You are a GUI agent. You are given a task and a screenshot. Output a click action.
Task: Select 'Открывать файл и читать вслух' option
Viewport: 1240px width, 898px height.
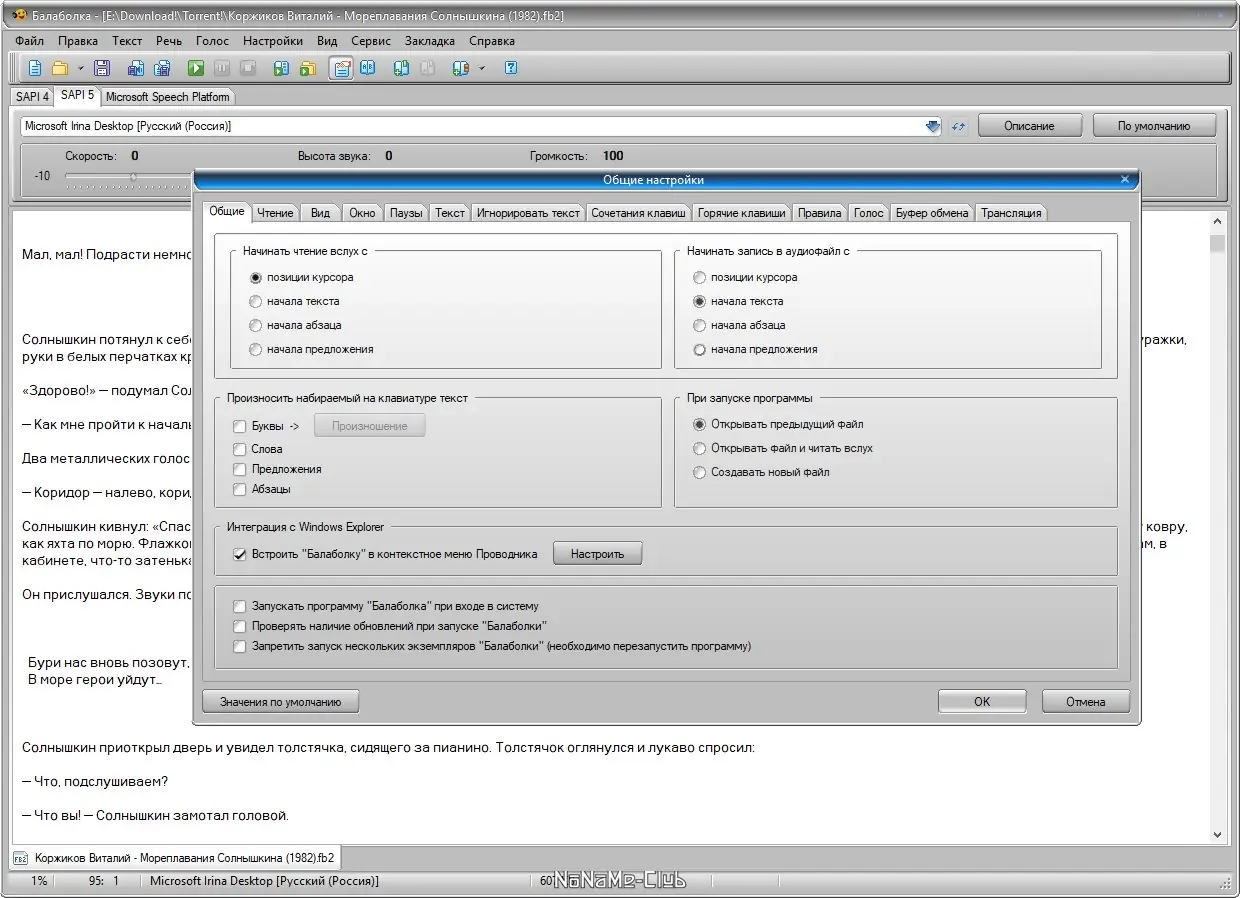pos(700,448)
